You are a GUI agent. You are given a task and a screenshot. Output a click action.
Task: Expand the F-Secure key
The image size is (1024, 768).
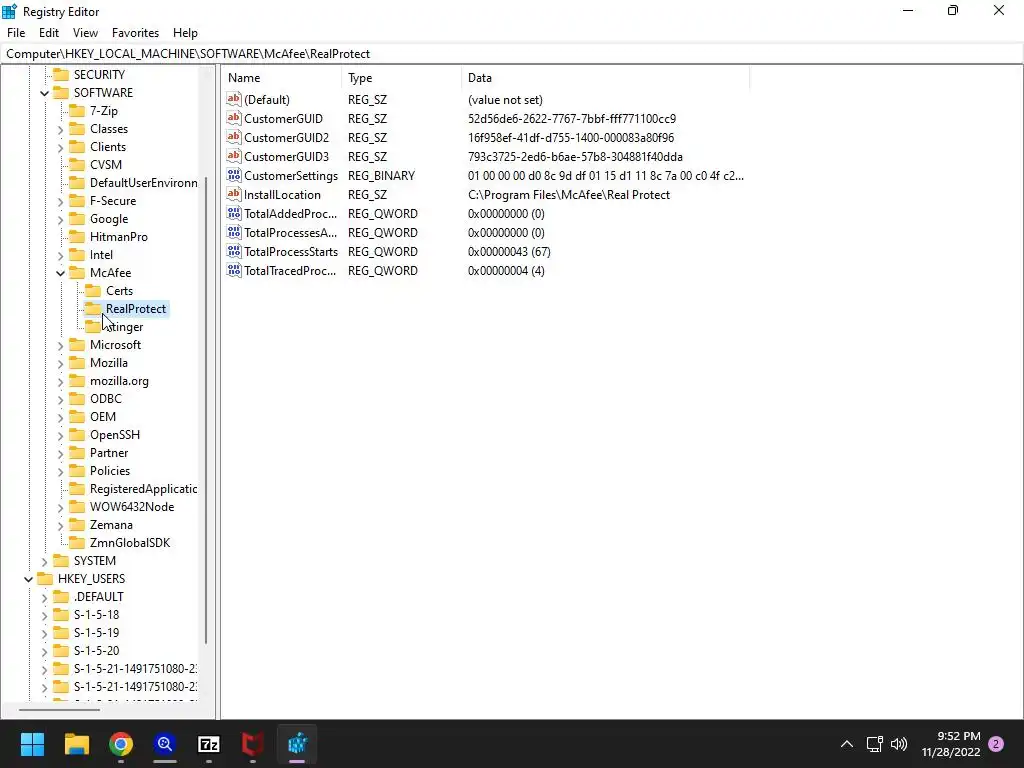pyautogui.click(x=61, y=202)
